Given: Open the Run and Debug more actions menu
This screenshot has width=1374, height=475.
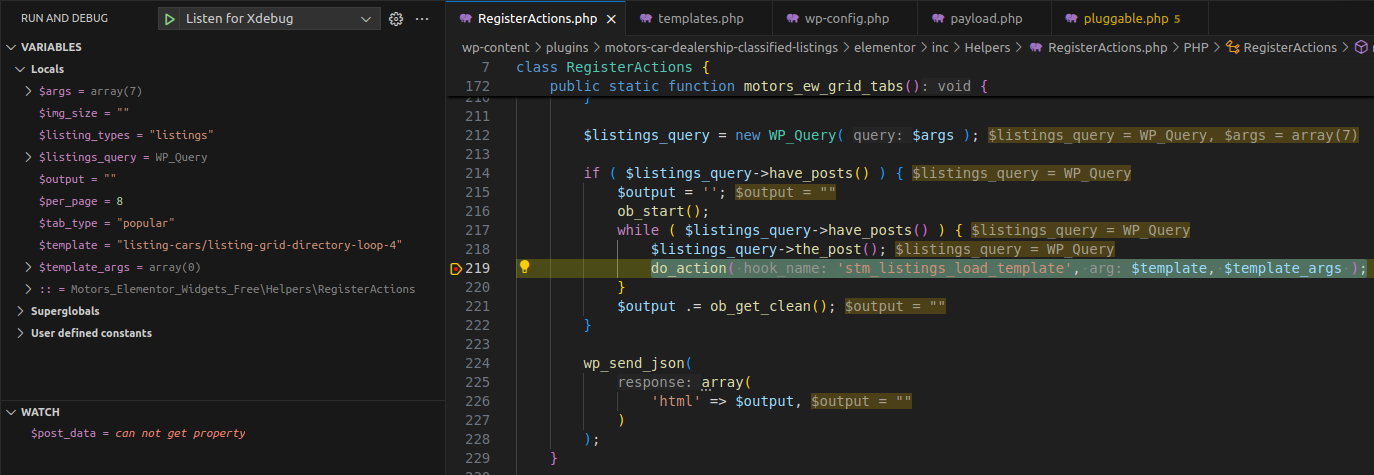Looking at the screenshot, I should 422,19.
